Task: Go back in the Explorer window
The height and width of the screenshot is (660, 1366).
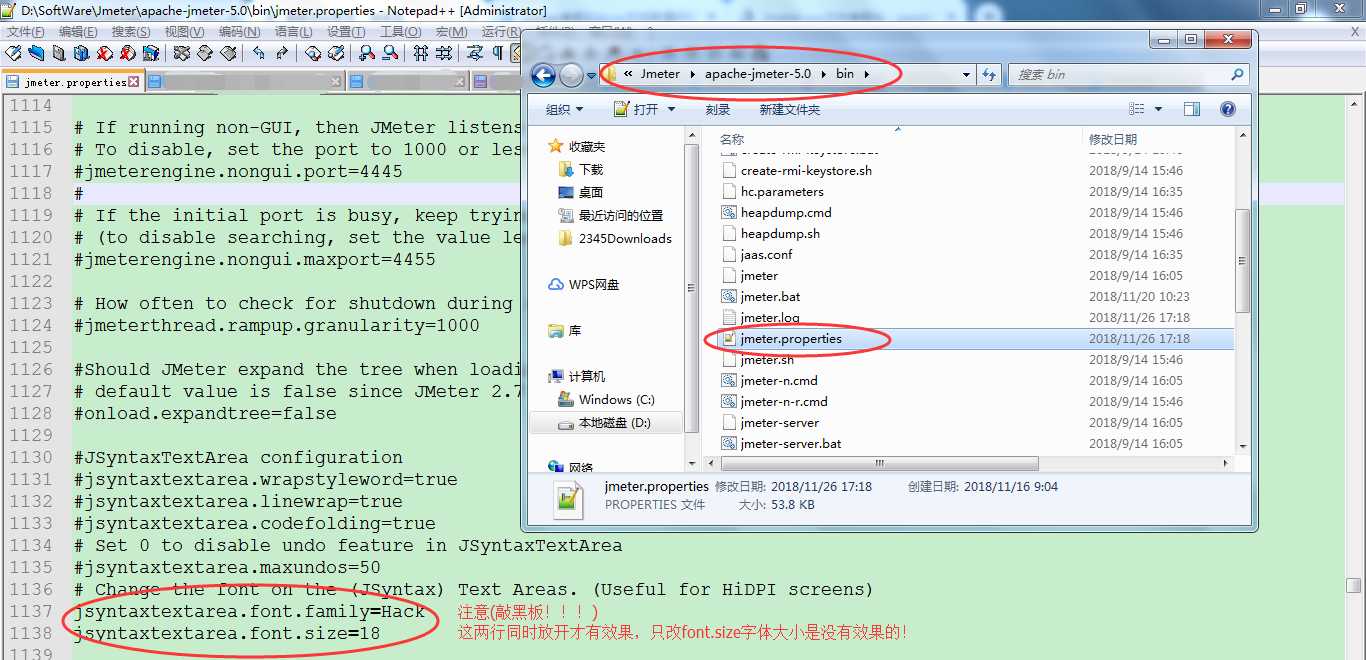Action: pos(543,74)
